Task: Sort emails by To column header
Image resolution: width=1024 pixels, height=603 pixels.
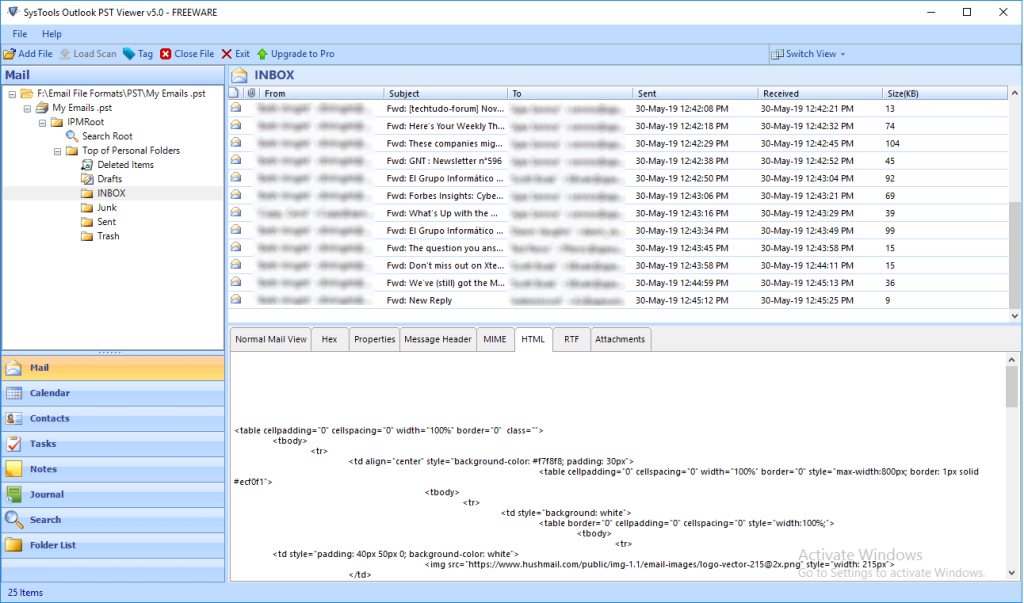Action: (570, 93)
